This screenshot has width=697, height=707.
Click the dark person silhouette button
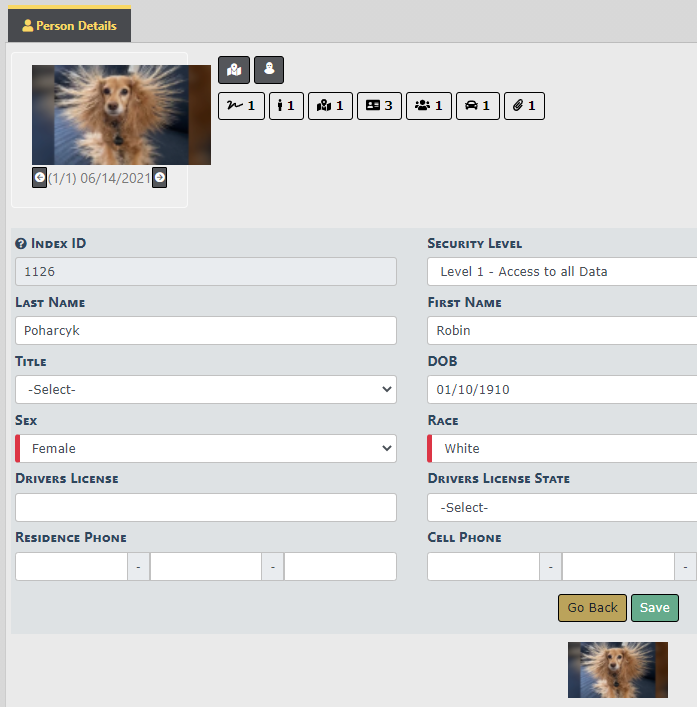click(x=269, y=70)
